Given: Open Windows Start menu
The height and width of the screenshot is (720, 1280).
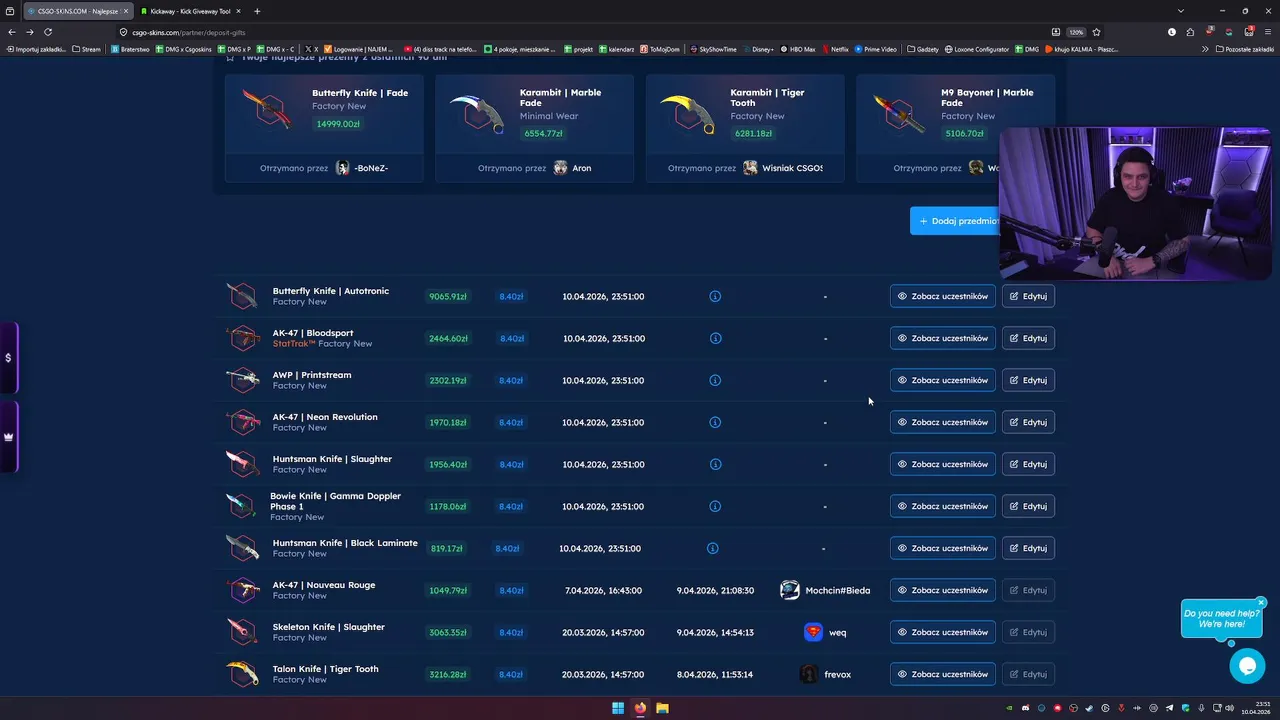Looking at the screenshot, I should click(x=618, y=708).
